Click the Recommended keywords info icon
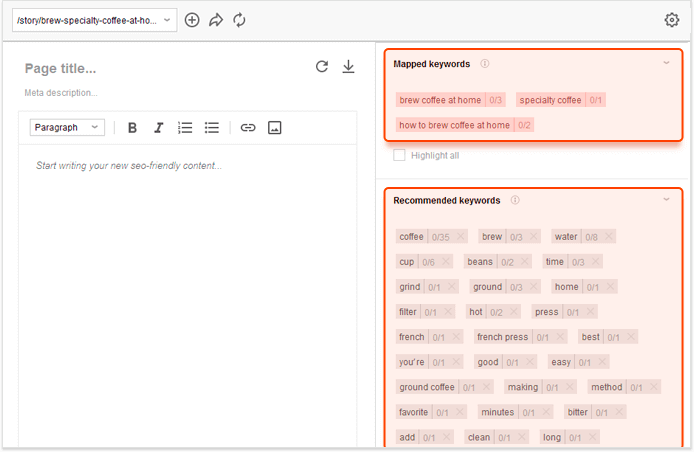This screenshot has width=694, height=452. click(x=515, y=200)
